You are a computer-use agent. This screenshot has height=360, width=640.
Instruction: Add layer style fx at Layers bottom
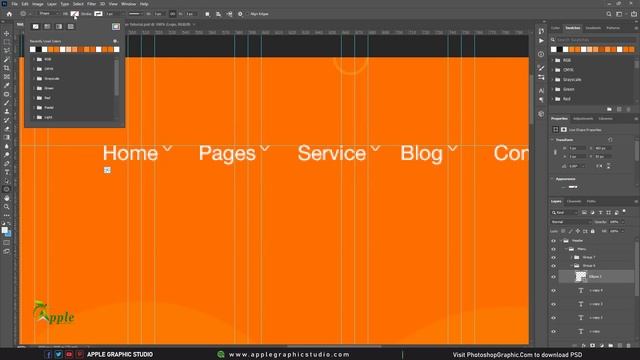(584, 346)
